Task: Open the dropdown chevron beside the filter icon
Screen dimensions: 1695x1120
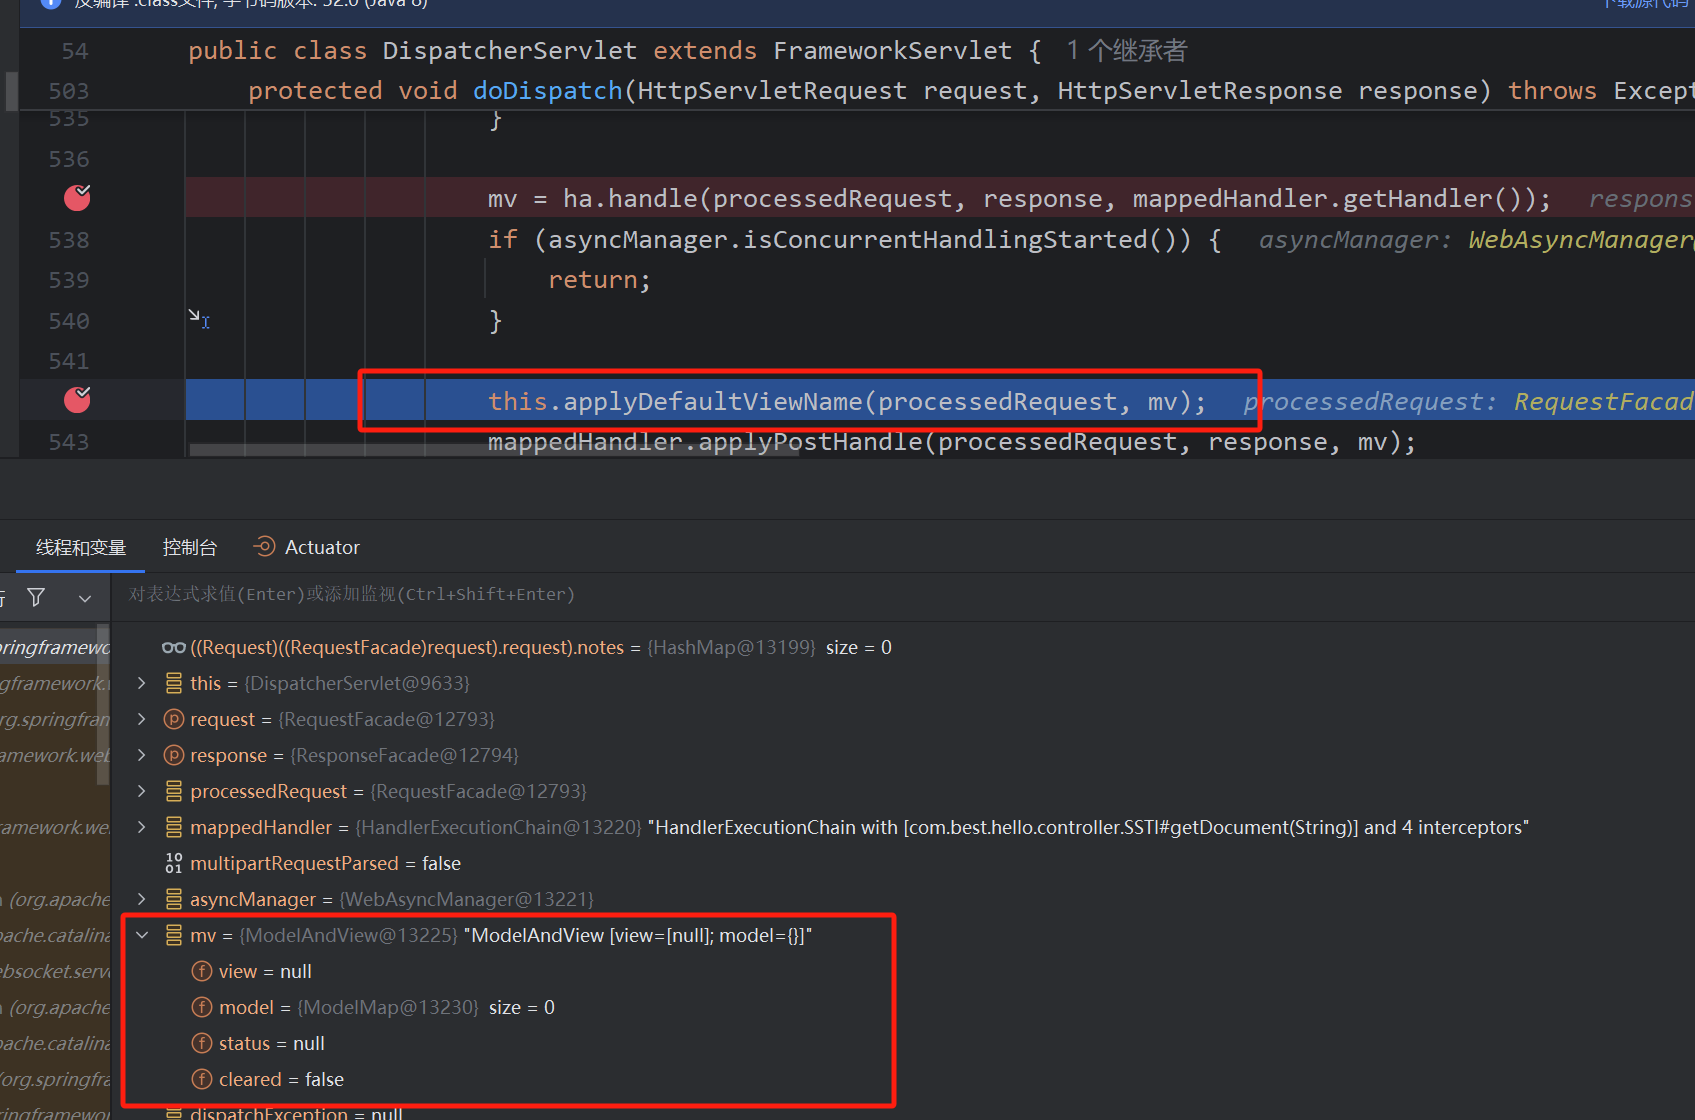Action: point(85,598)
